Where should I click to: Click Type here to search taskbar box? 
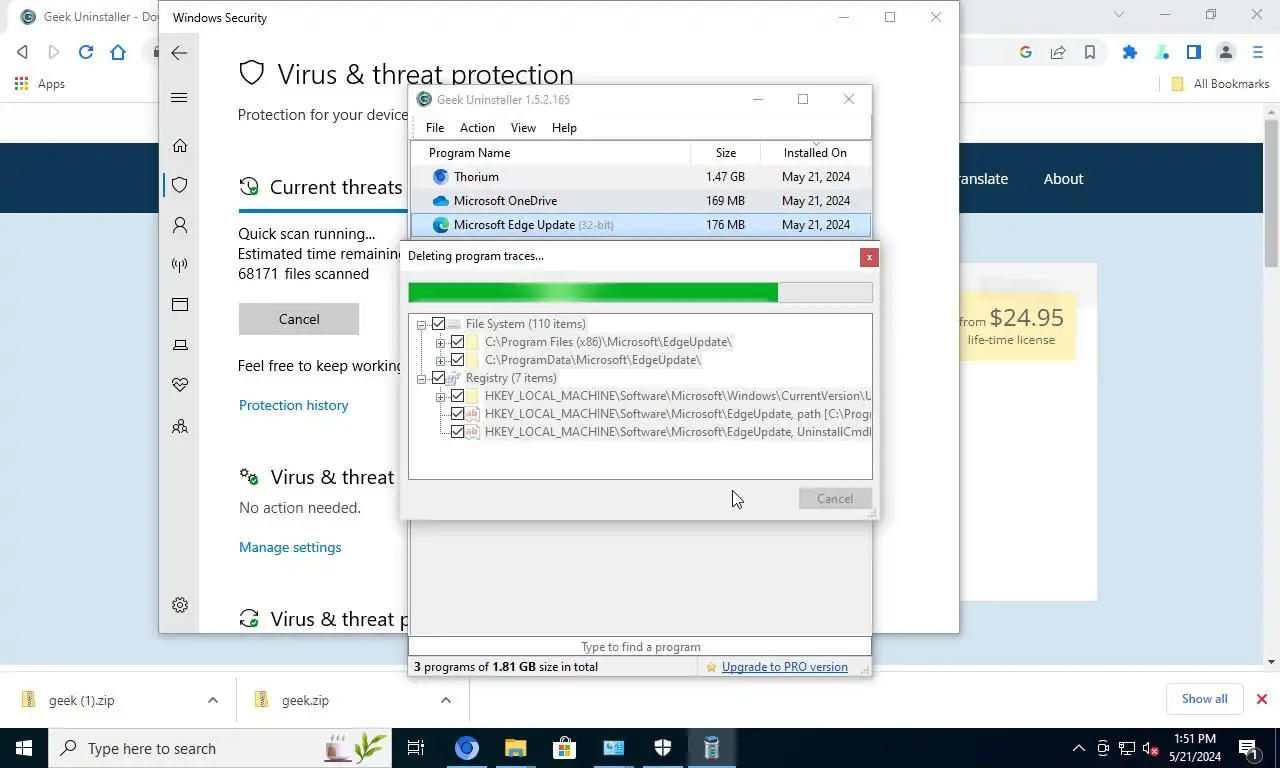tap(218, 748)
